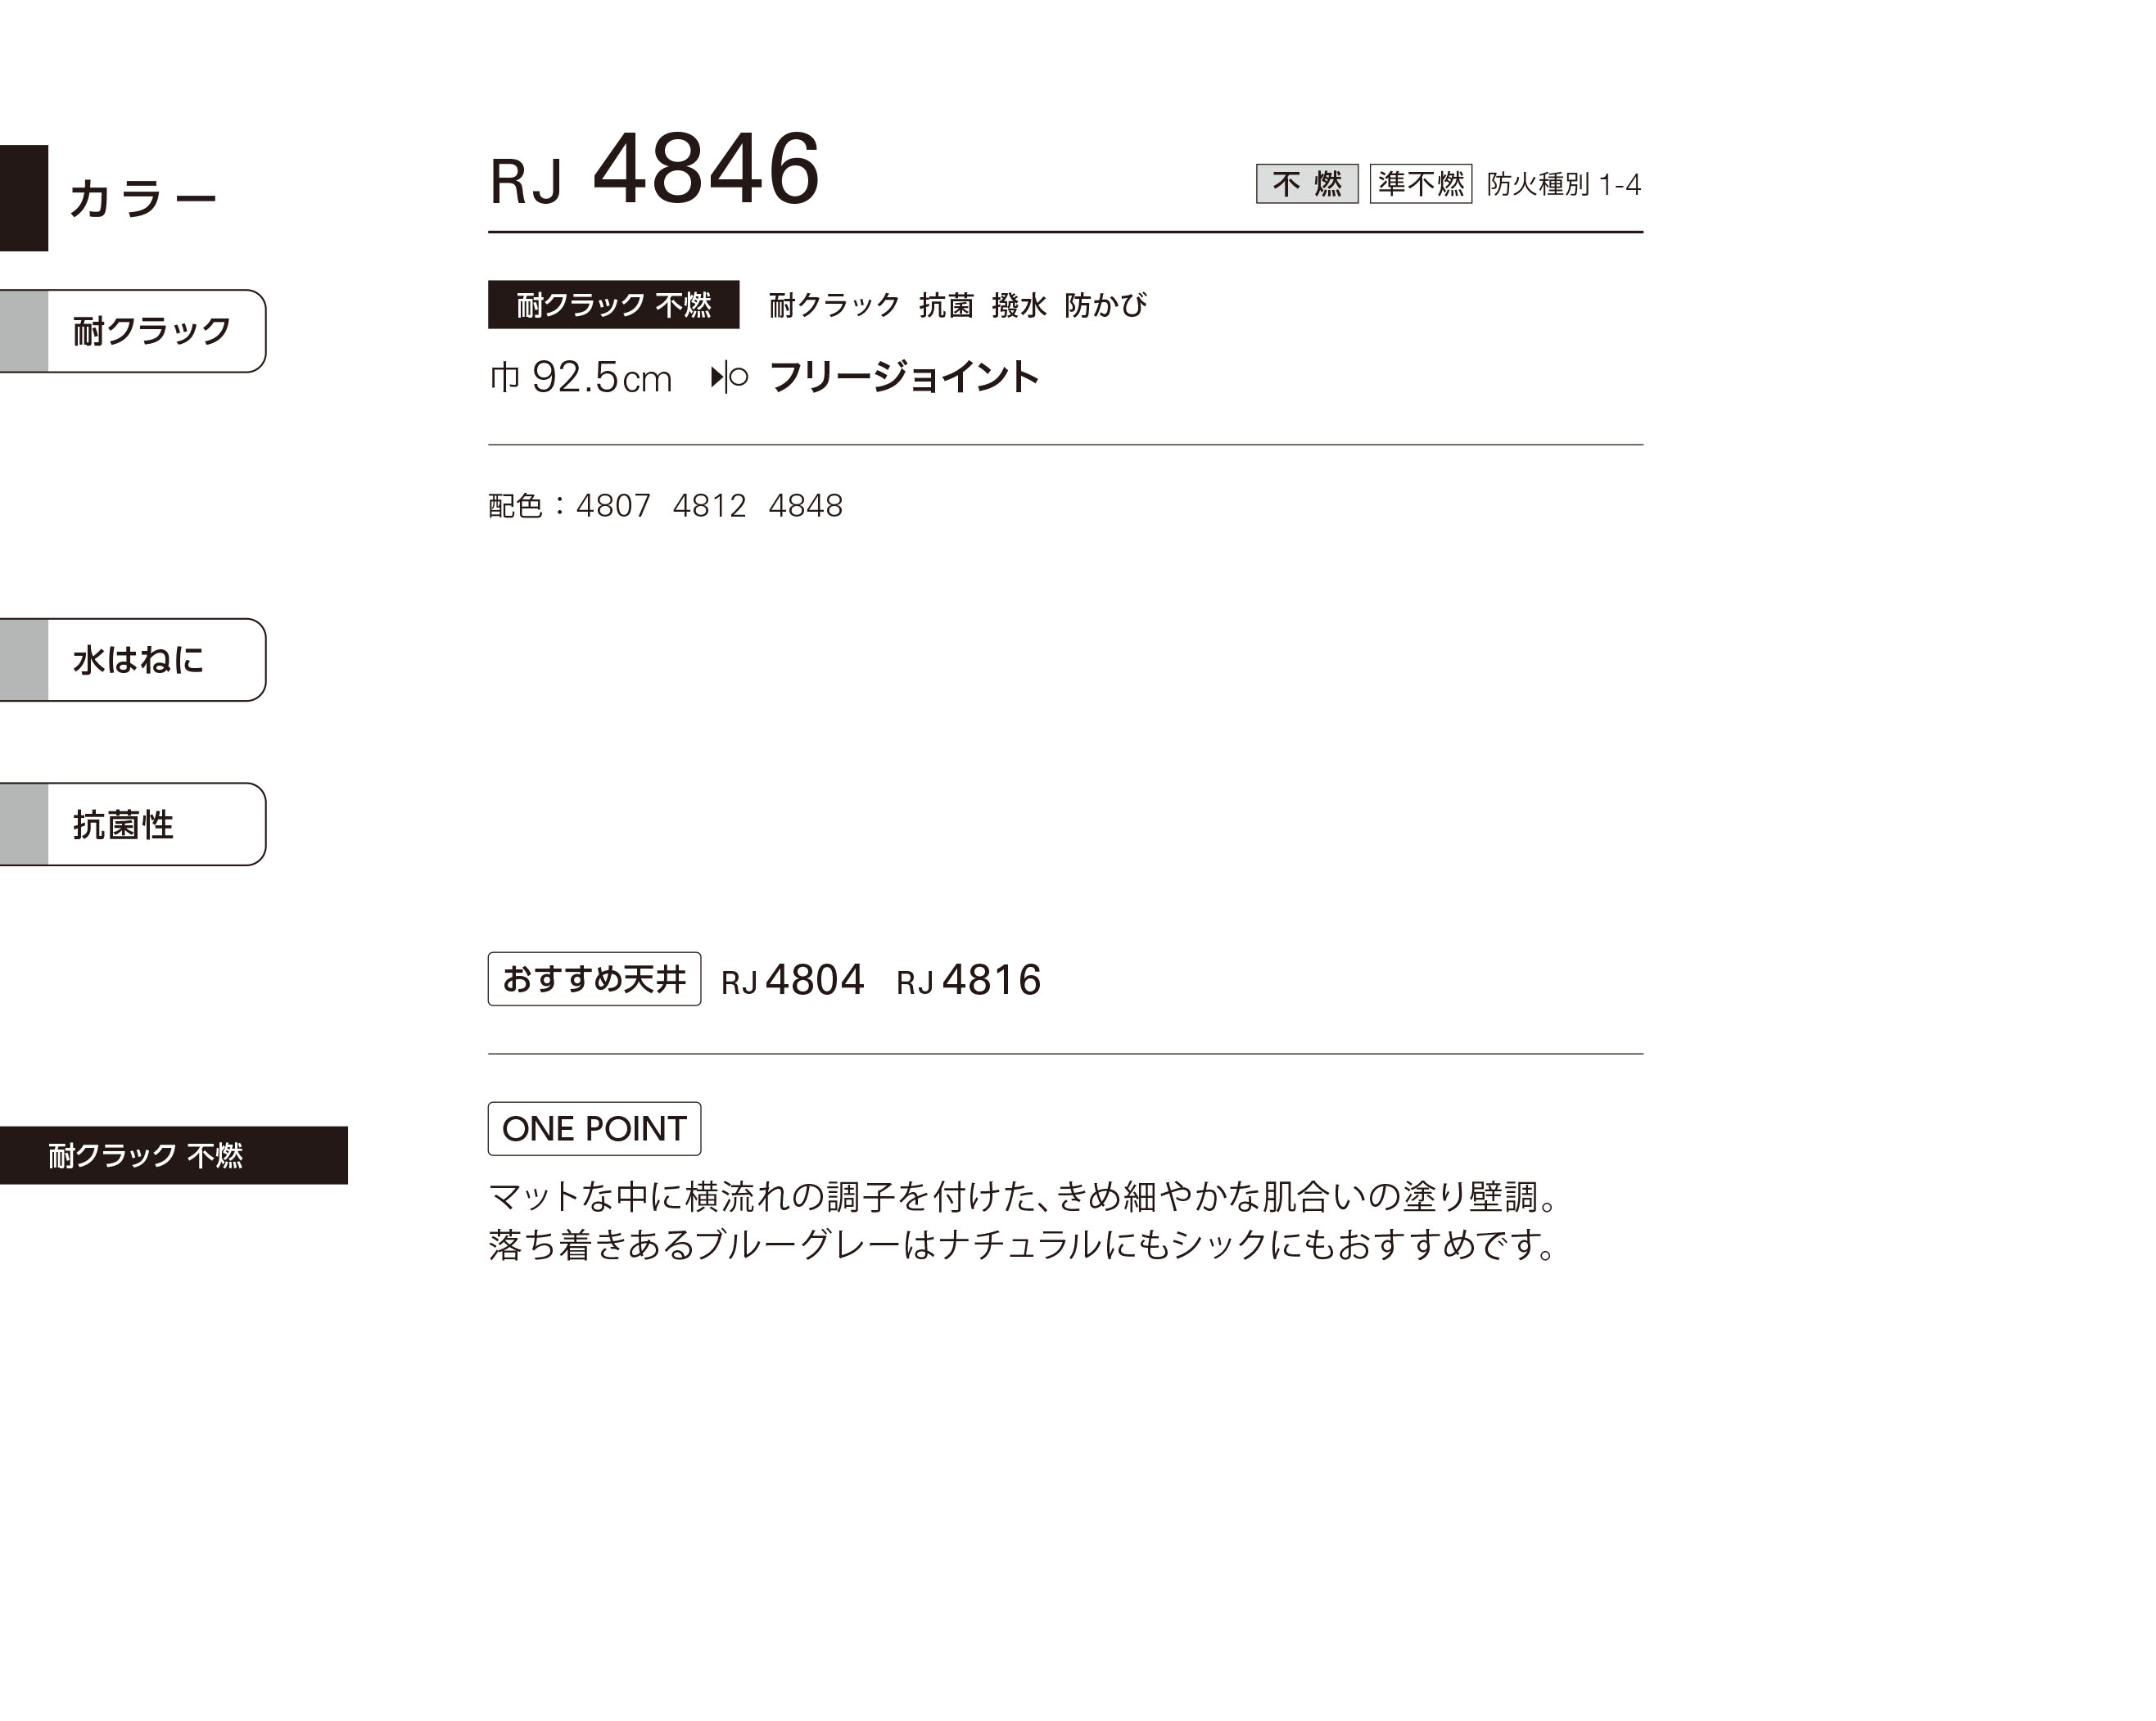The height and width of the screenshot is (1721, 2156).
Task: Click the black 耐クラック 不燃 header label
Action: (613, 304)
